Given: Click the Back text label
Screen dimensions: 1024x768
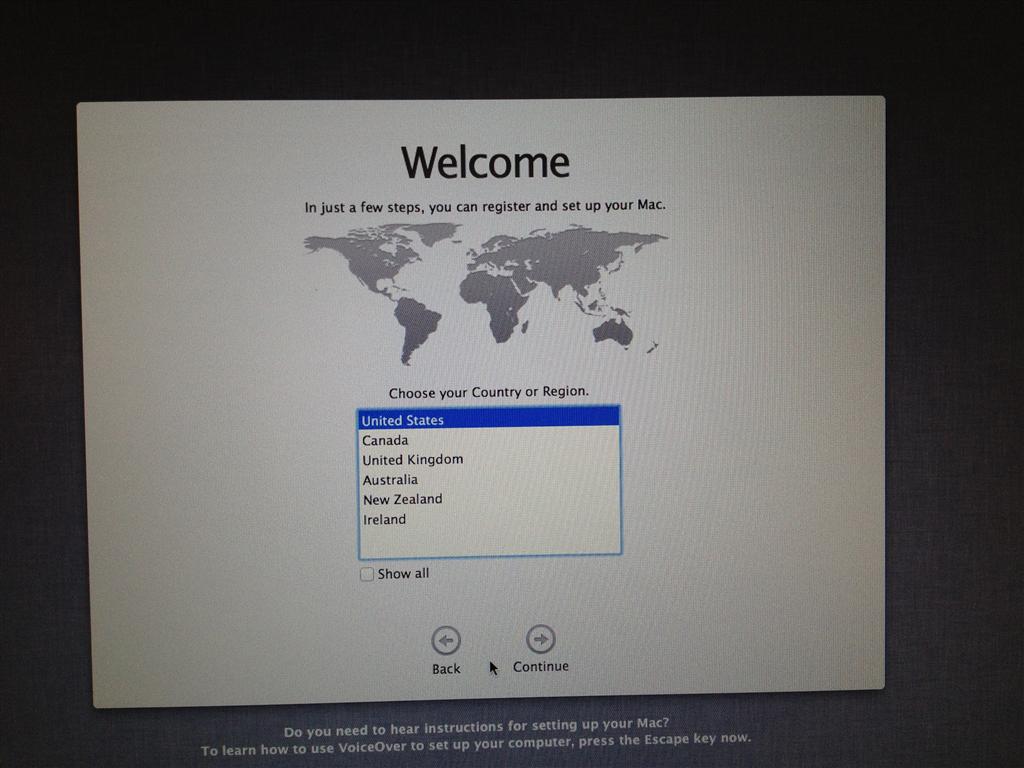Looking at the screenshot, I should (446, 669).
